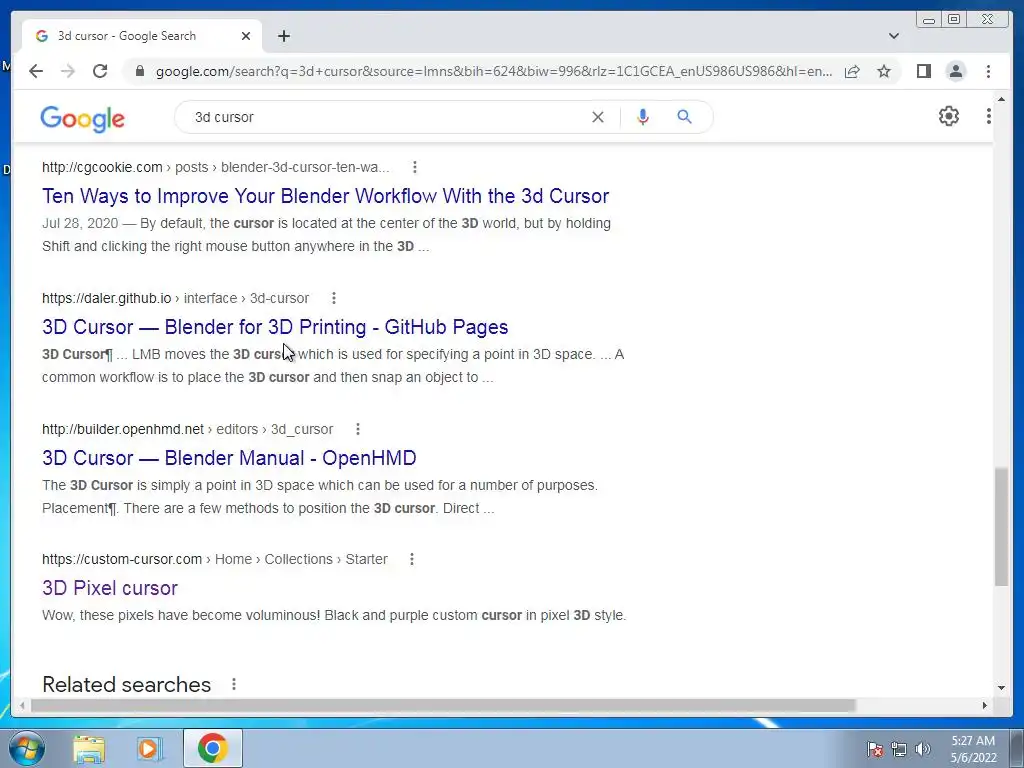
Task: Open the tab search chevron
Action: pyautogui.click(x=894, y=36)
